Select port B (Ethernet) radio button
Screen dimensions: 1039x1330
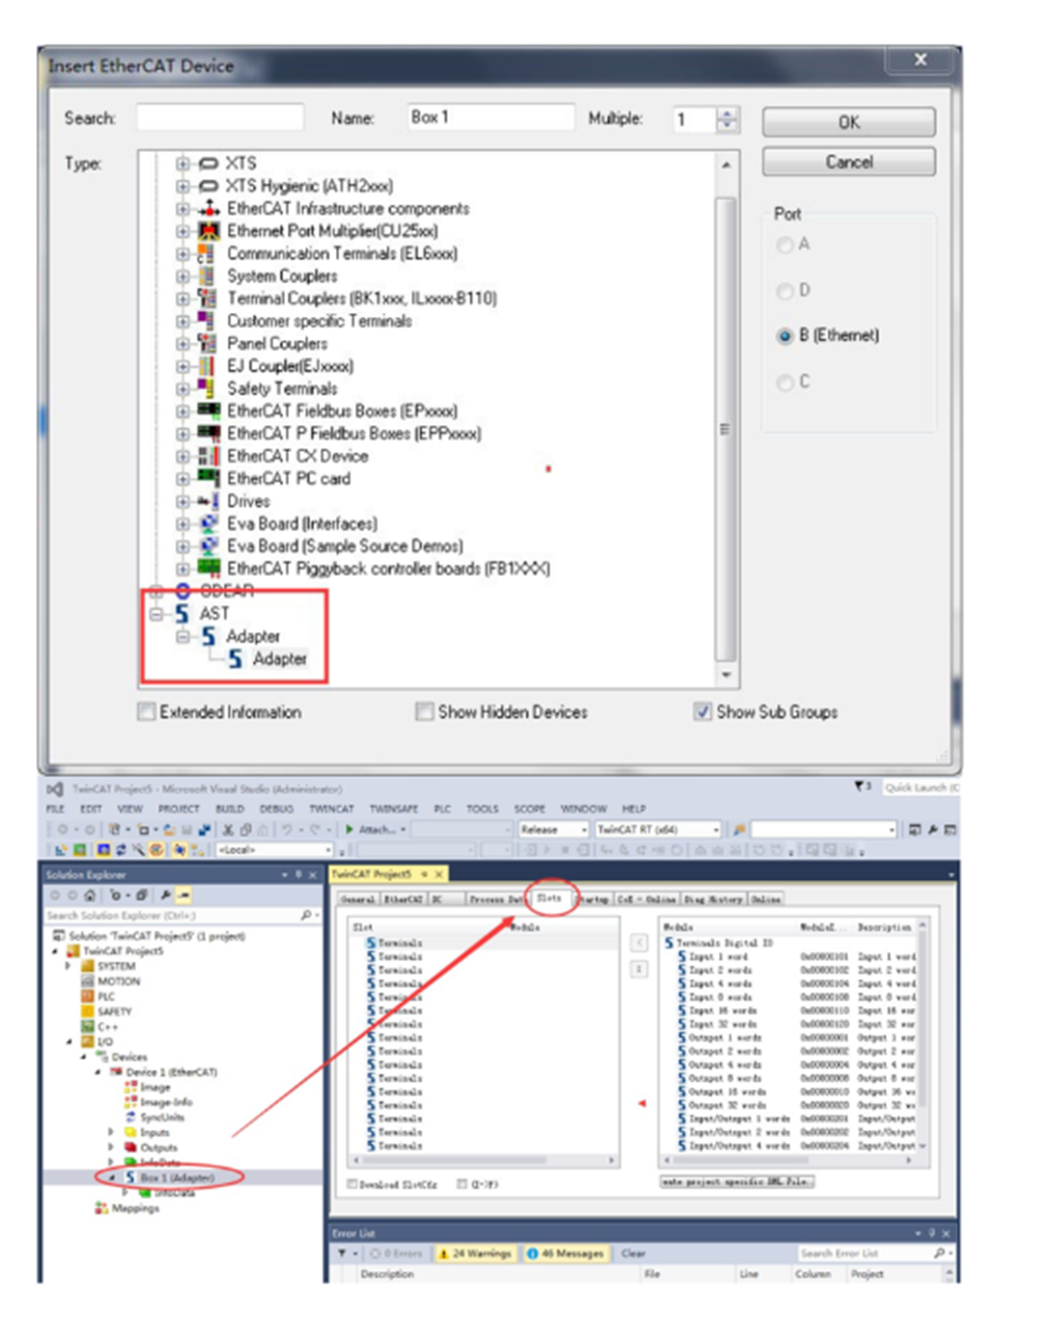coord(785,336)
